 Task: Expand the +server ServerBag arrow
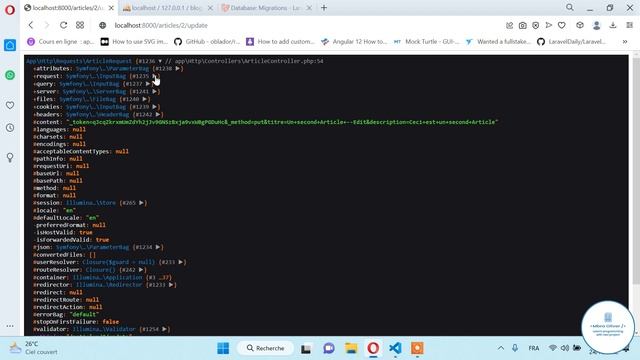click(154, 91)
